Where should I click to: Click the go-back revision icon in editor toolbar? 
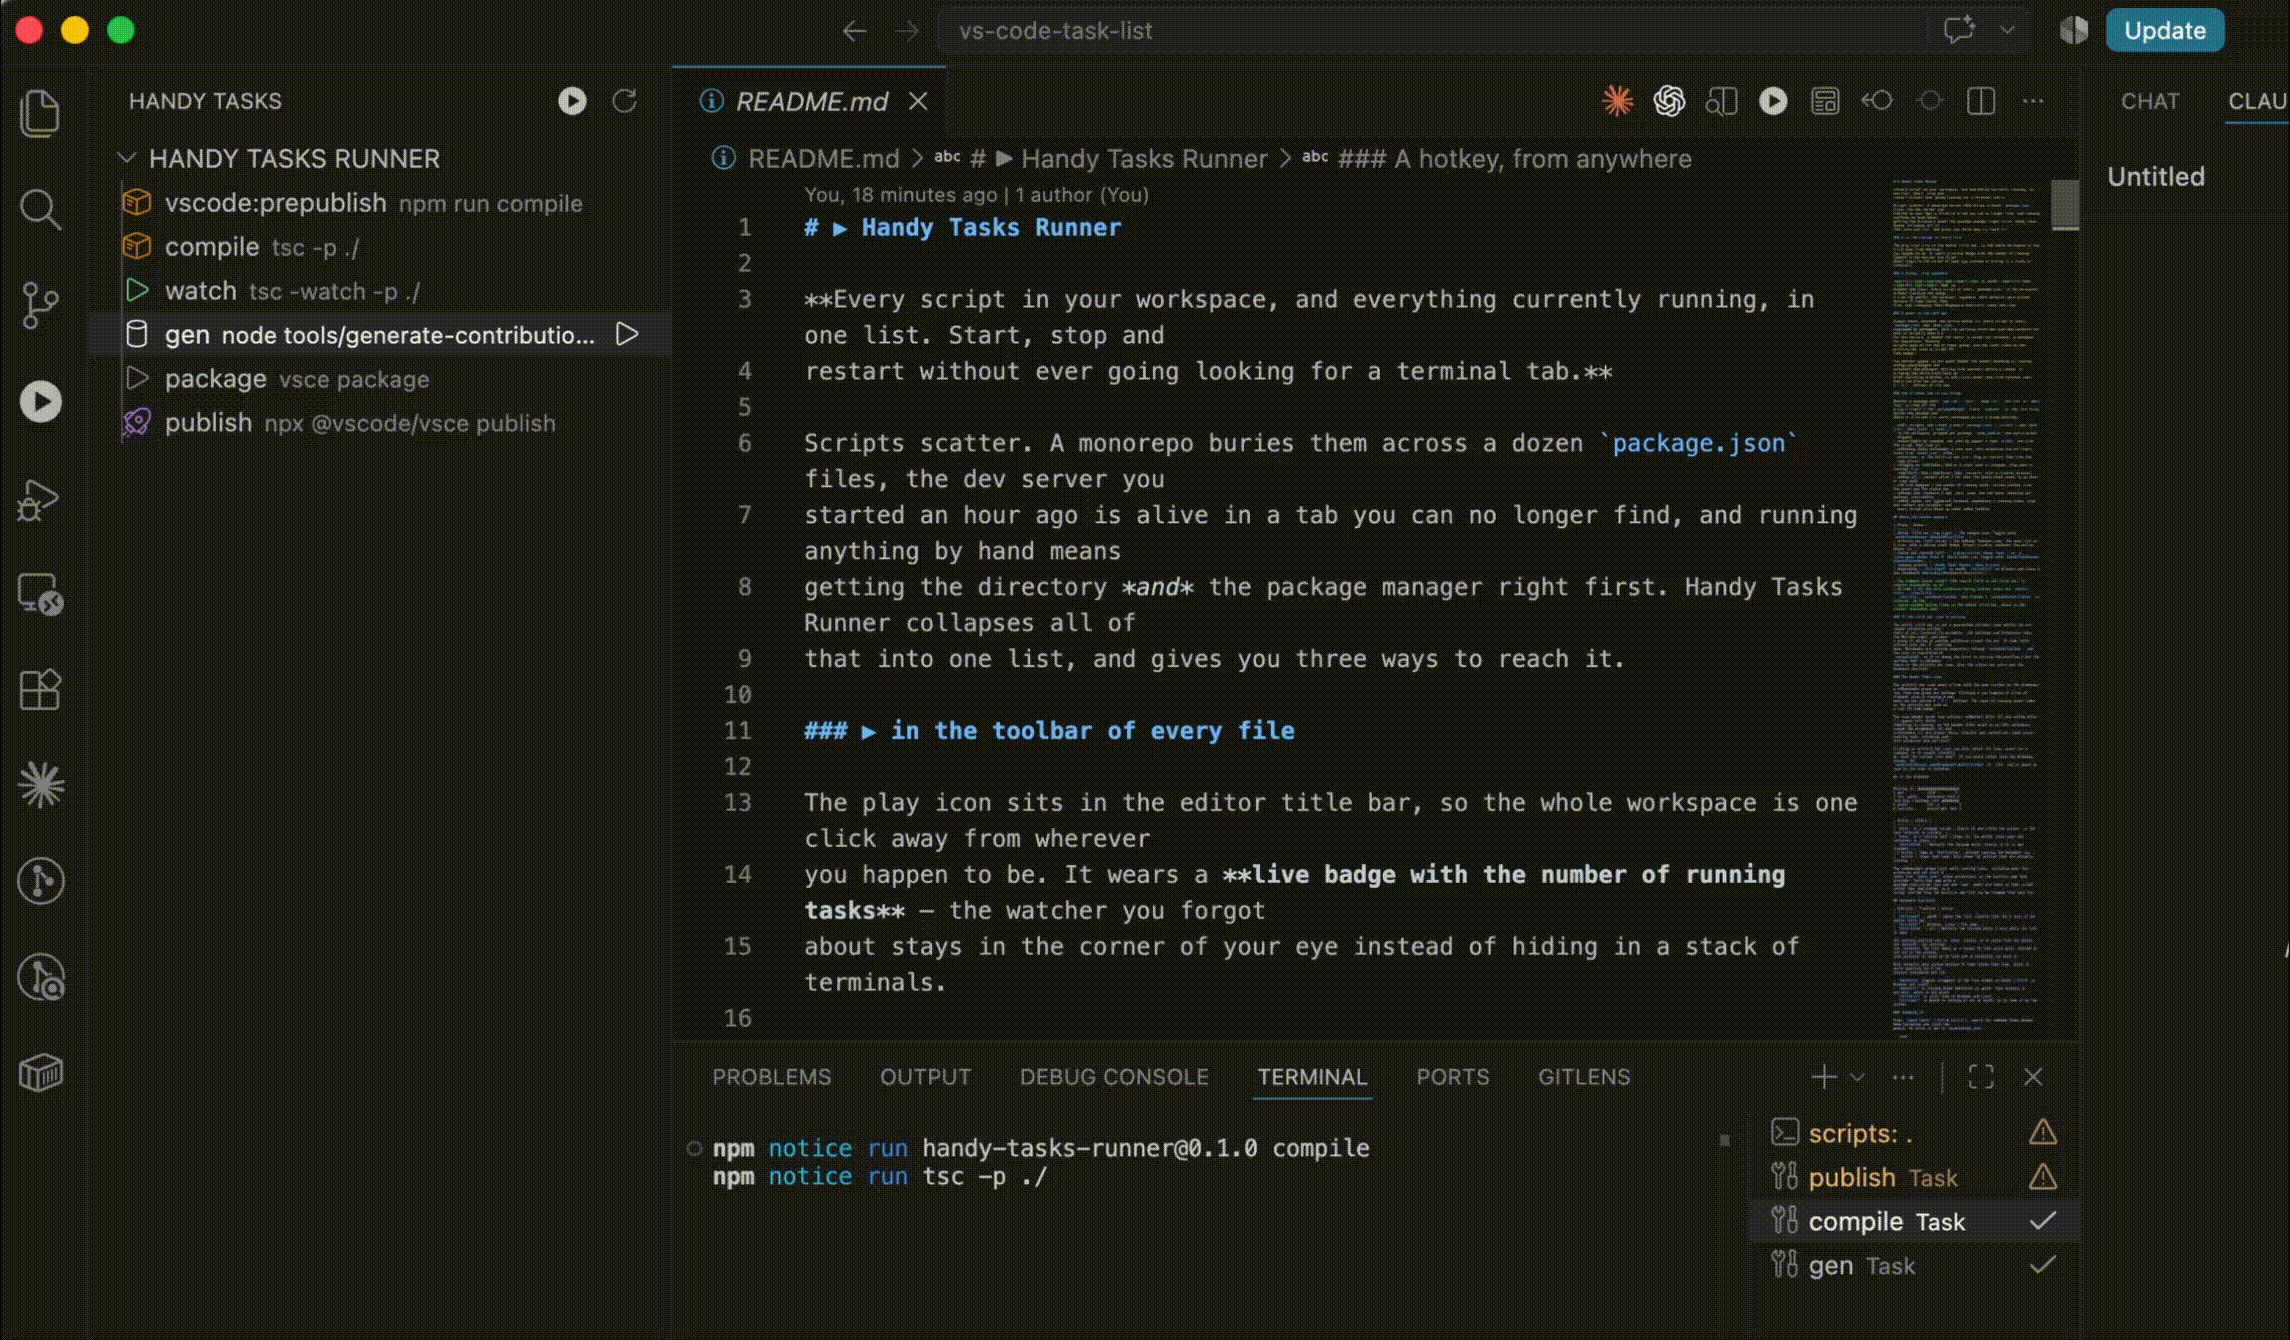(x=1877, y=101)
